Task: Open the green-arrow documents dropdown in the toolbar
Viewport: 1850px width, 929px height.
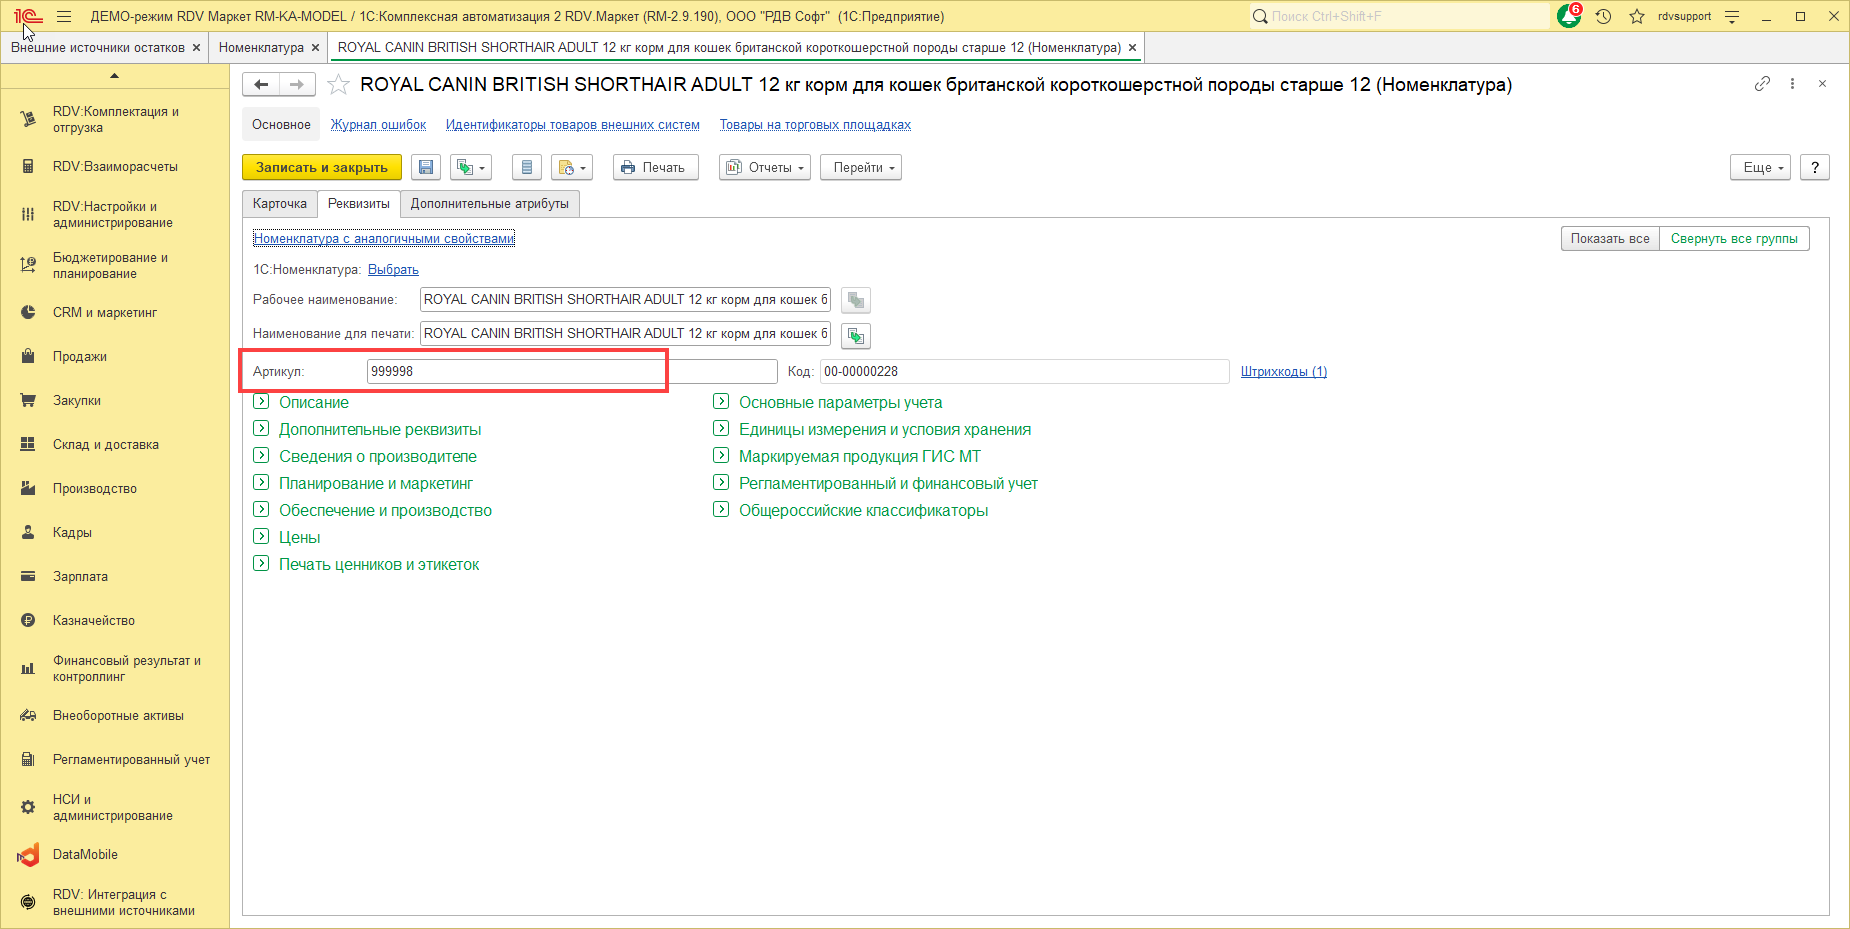Action: pyautogui.click(x=470, y=167)
